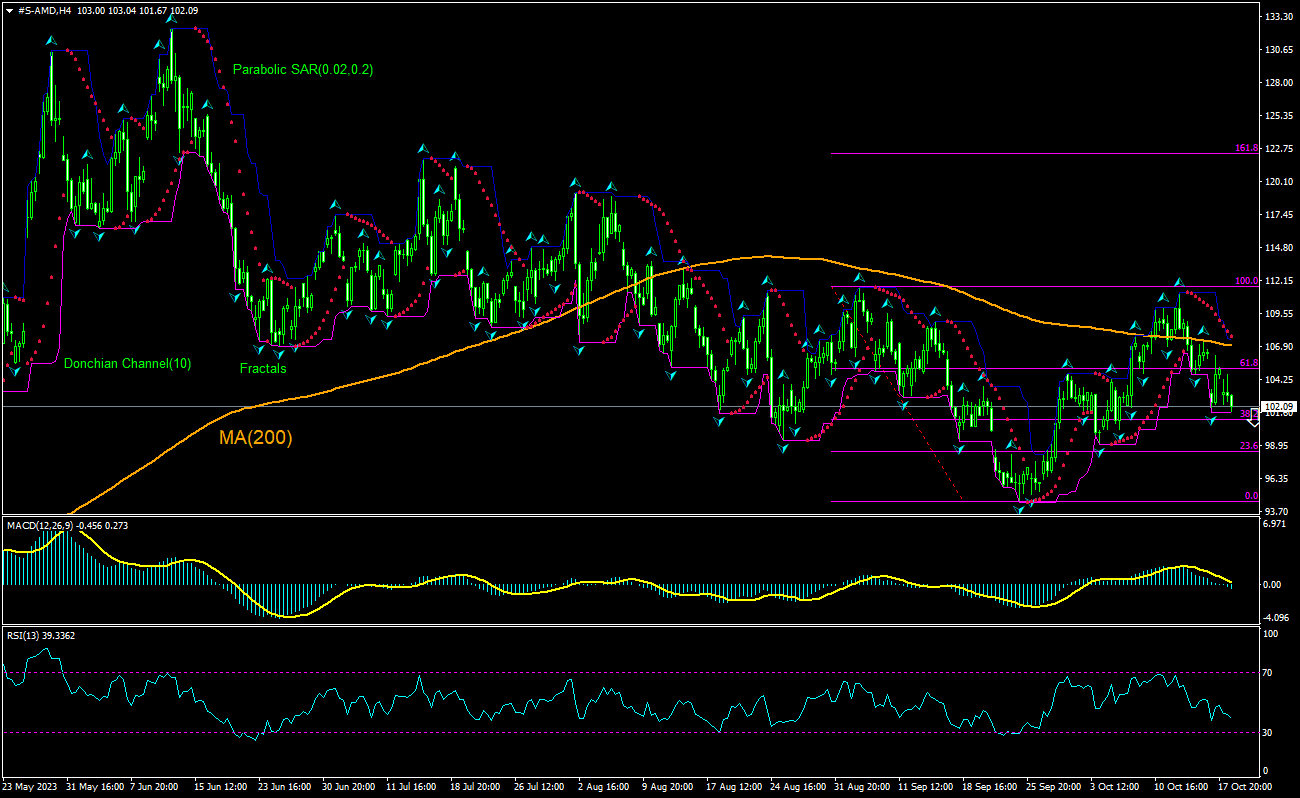Image resolution: width=1300 pixels, height=798 pixels.
Task: Select the Fractals indicator label
Action: tap(262, 369)
